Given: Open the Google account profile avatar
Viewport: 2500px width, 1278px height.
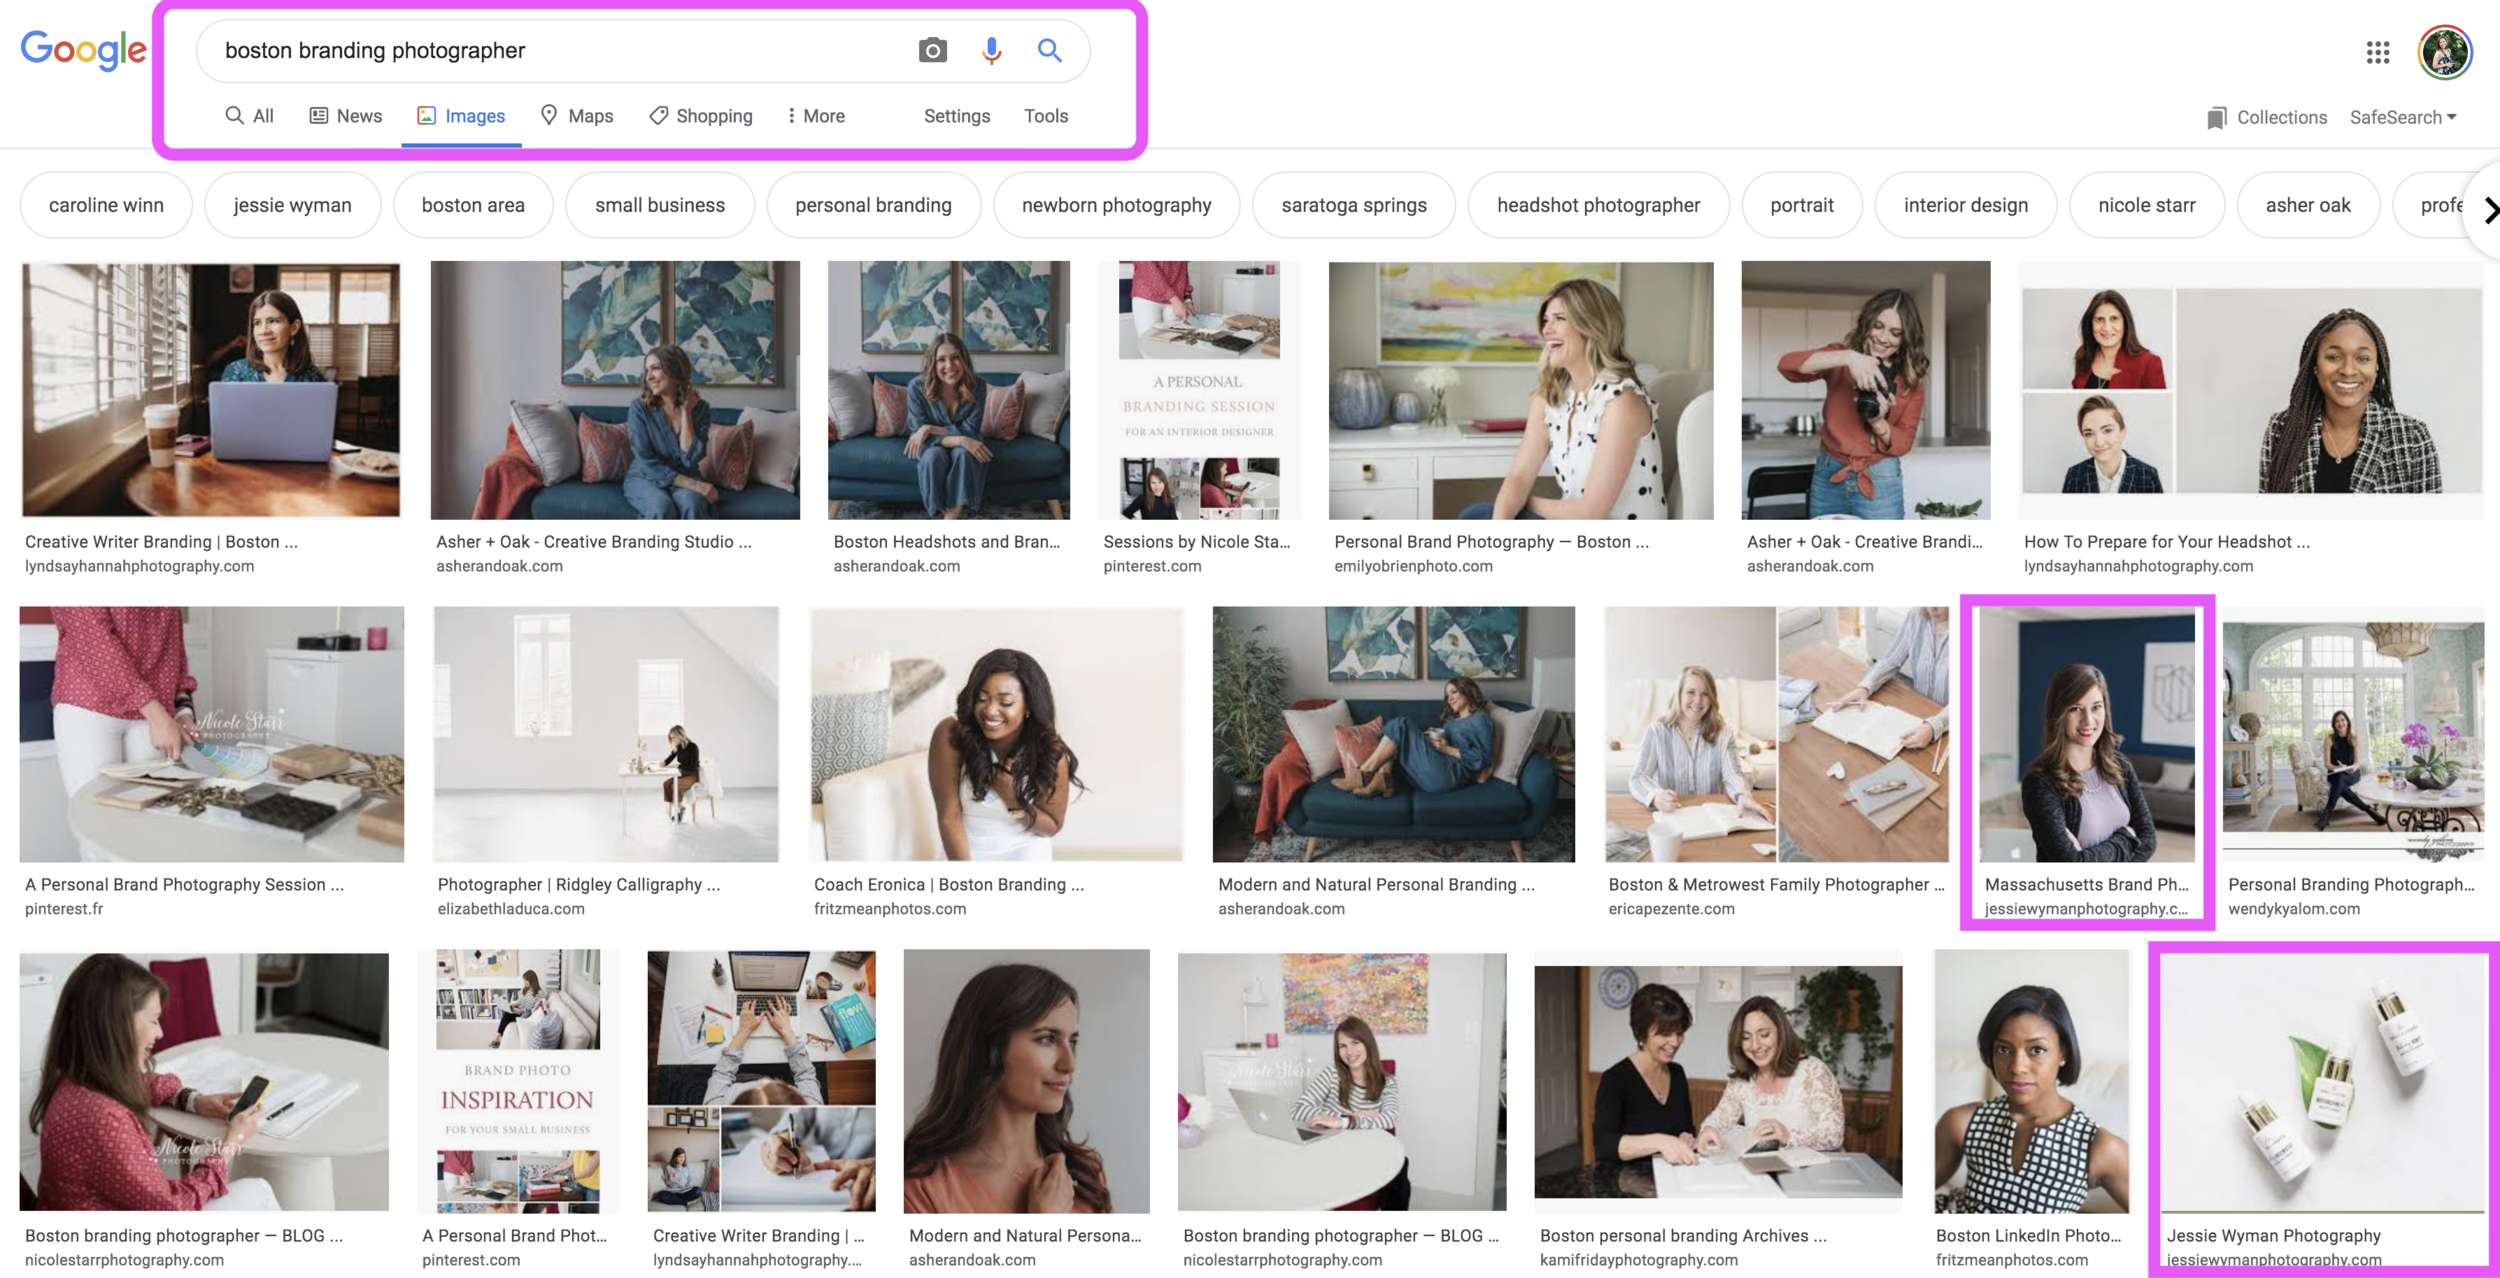Looking at the screenshot, I should click(2444, 52).
